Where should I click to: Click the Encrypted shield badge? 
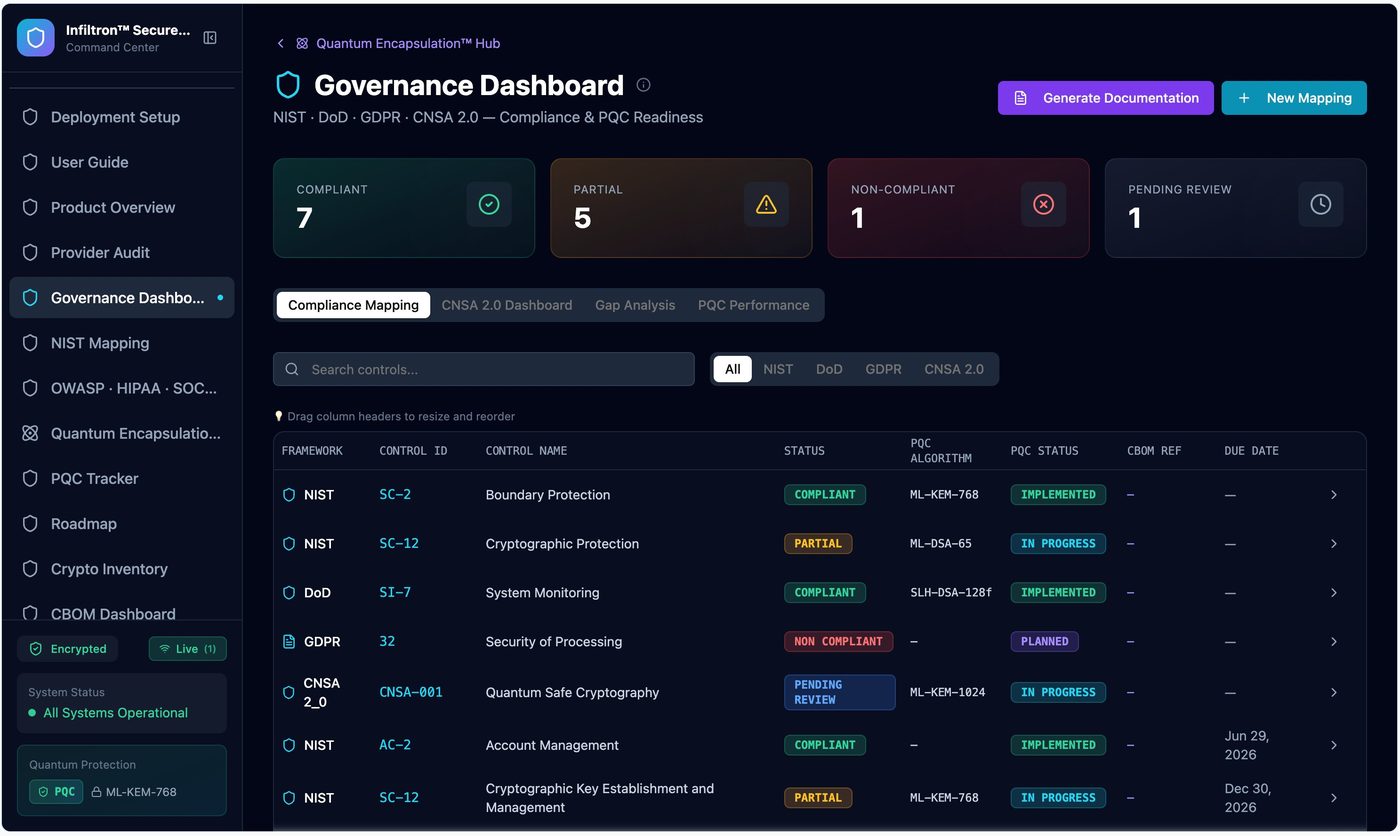(x=68, y=649)
